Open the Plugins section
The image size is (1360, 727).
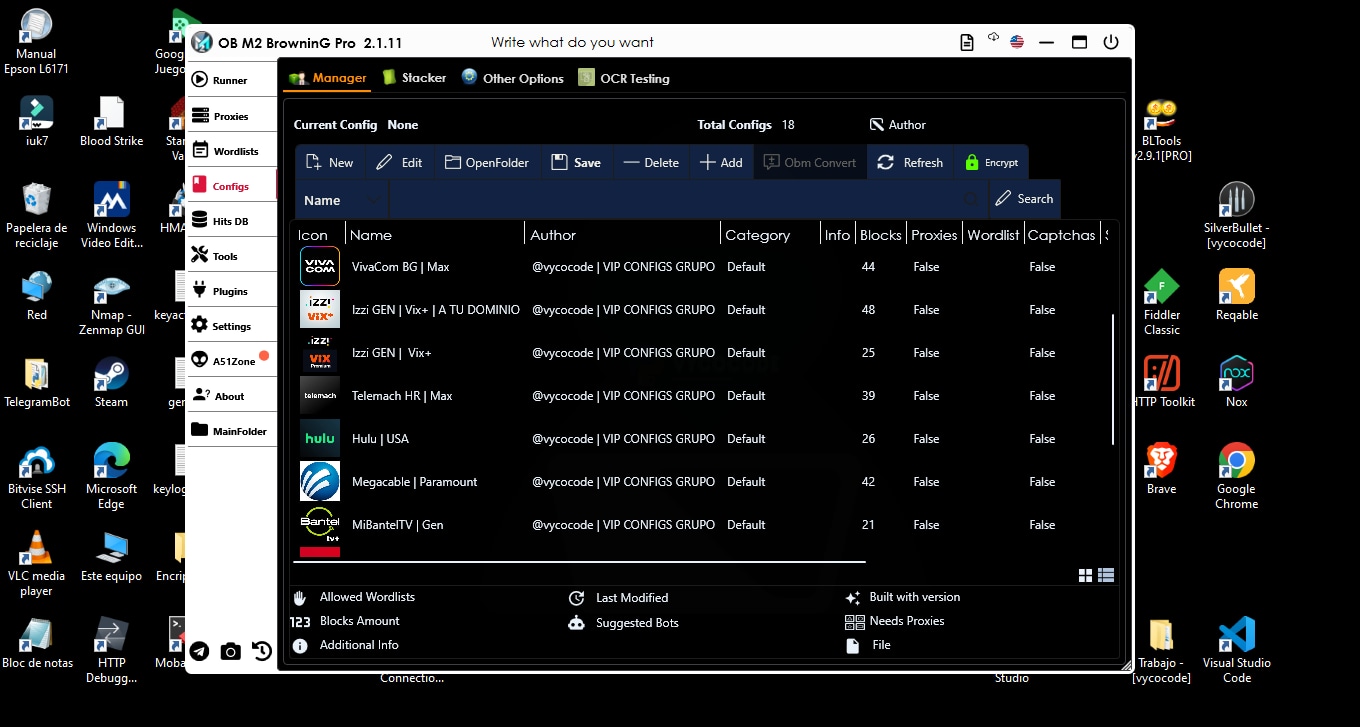231,291
